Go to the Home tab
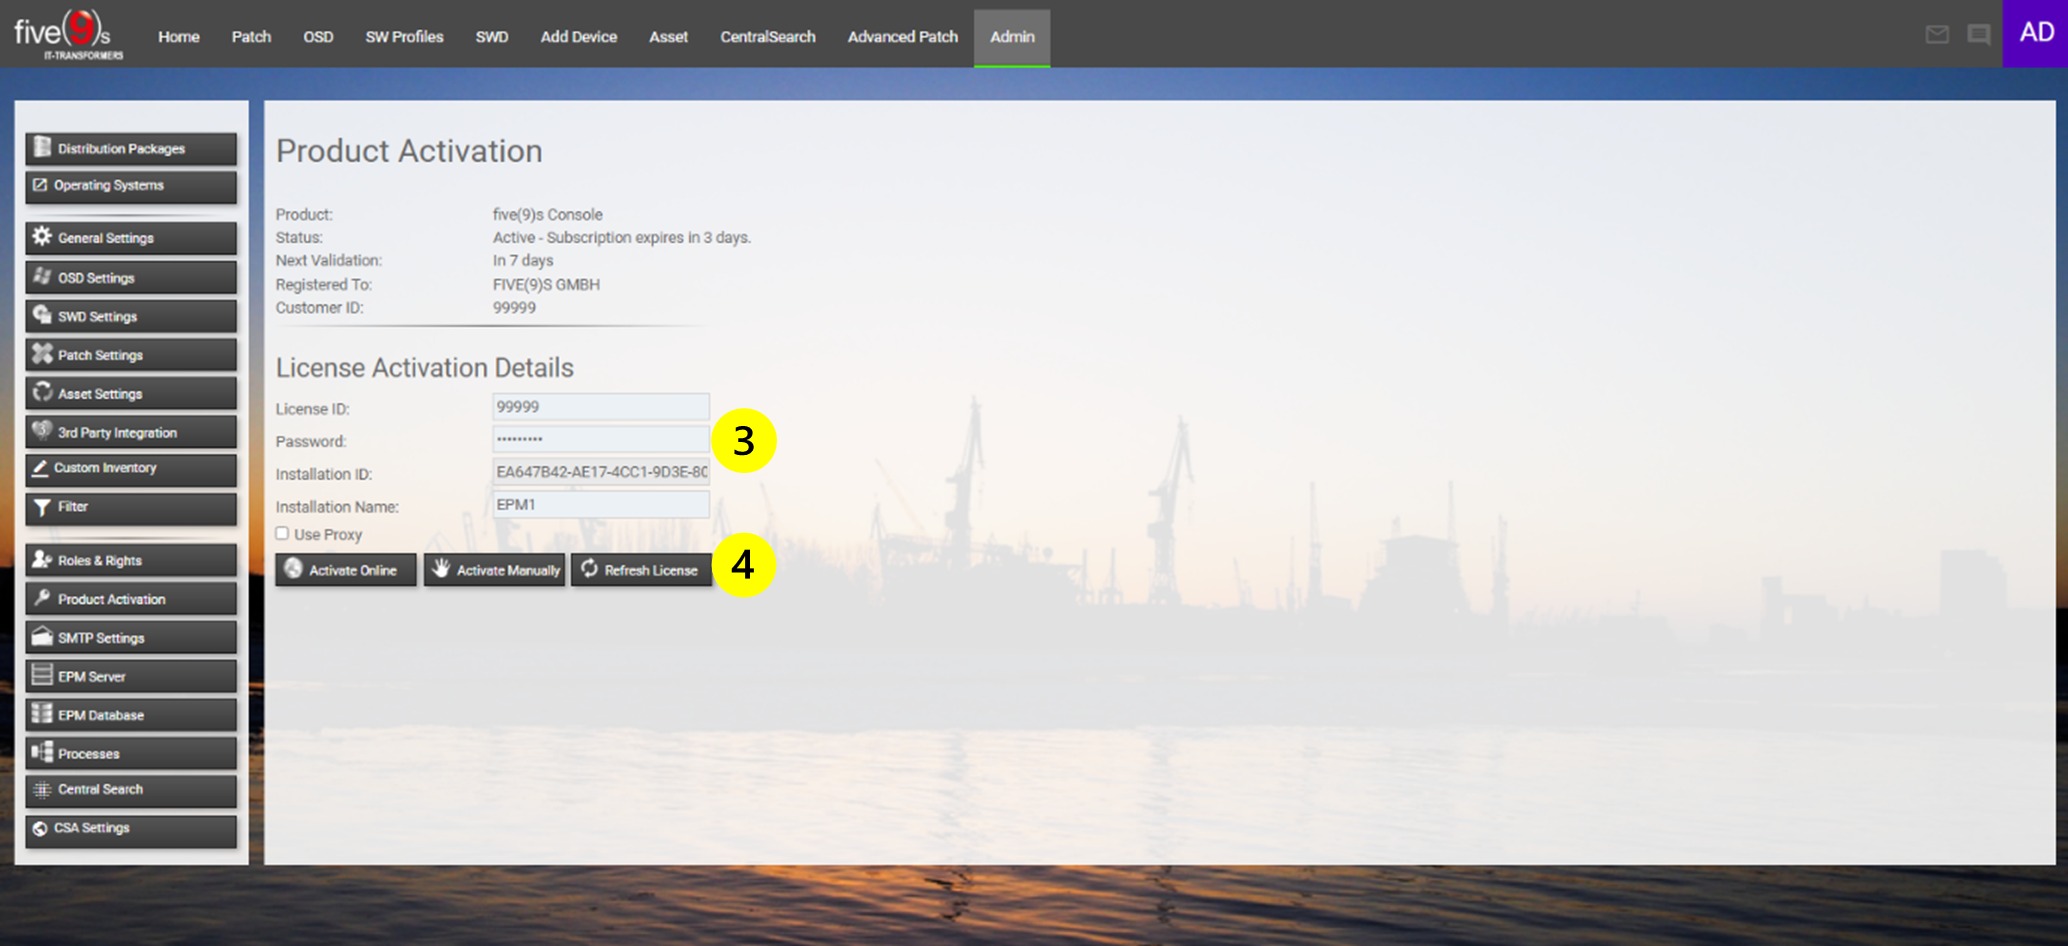 179,36
